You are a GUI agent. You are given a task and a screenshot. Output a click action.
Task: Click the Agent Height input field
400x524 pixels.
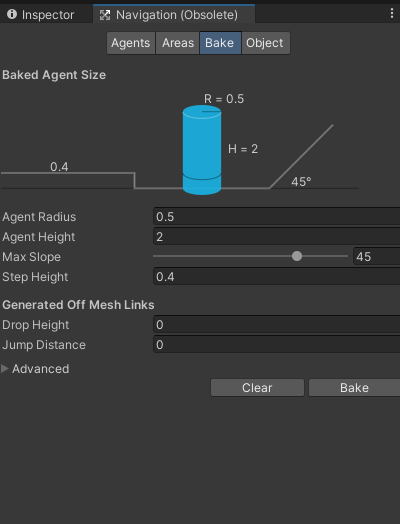277,237
